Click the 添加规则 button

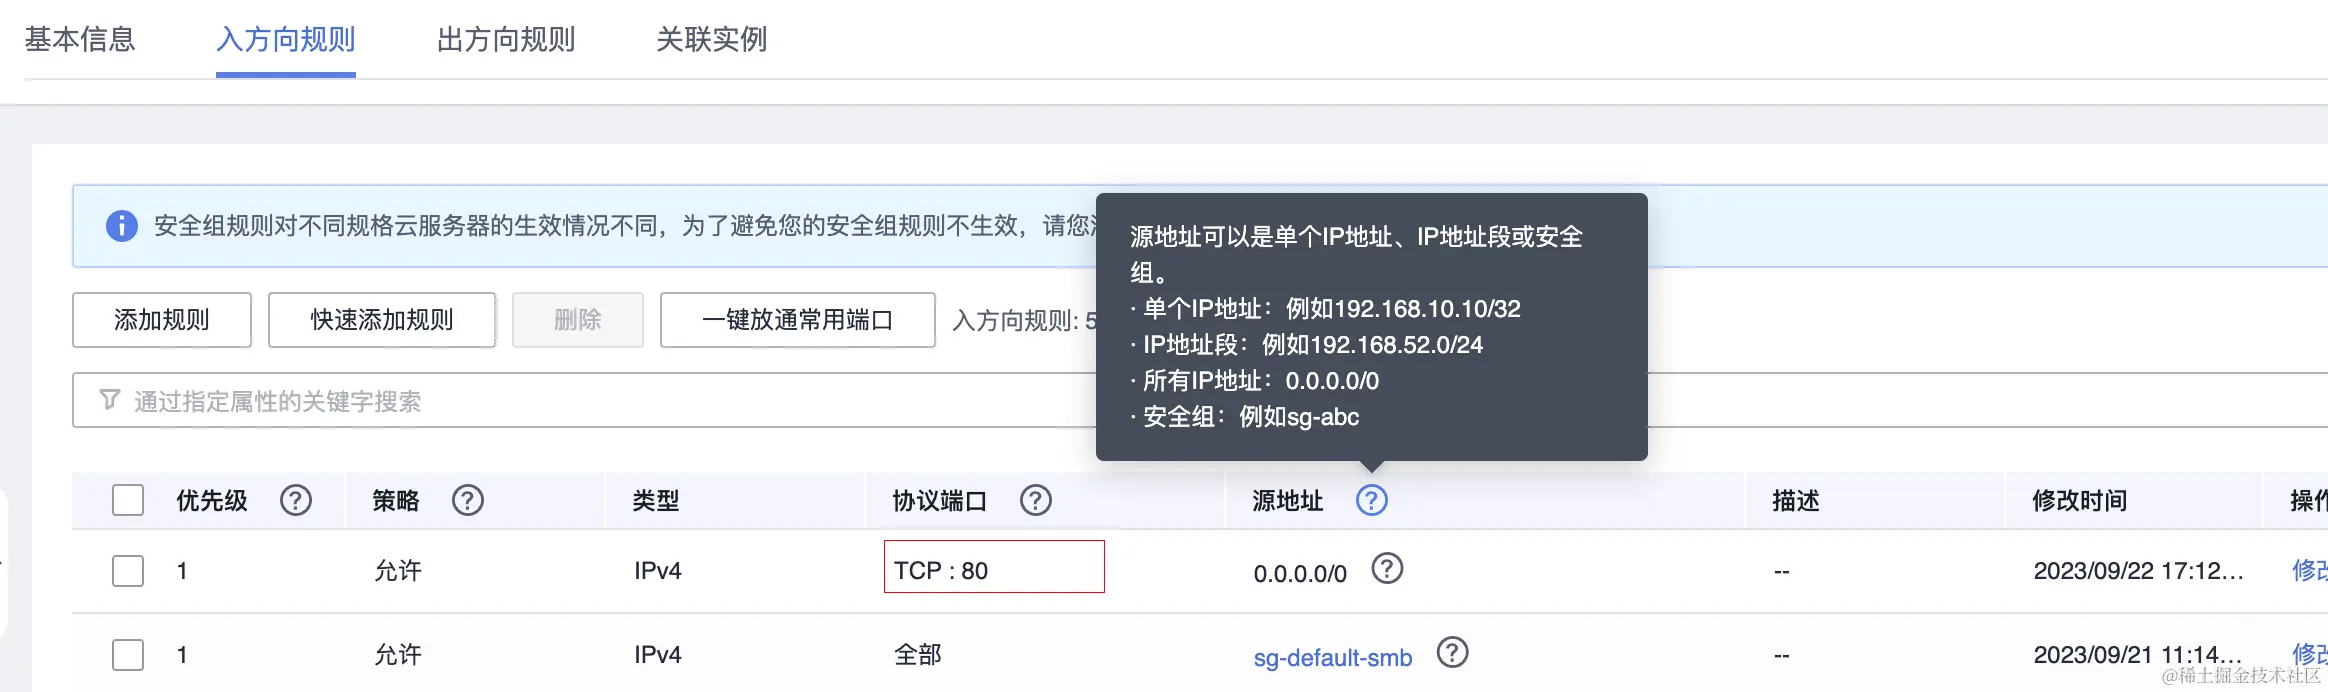pos(162,320)
